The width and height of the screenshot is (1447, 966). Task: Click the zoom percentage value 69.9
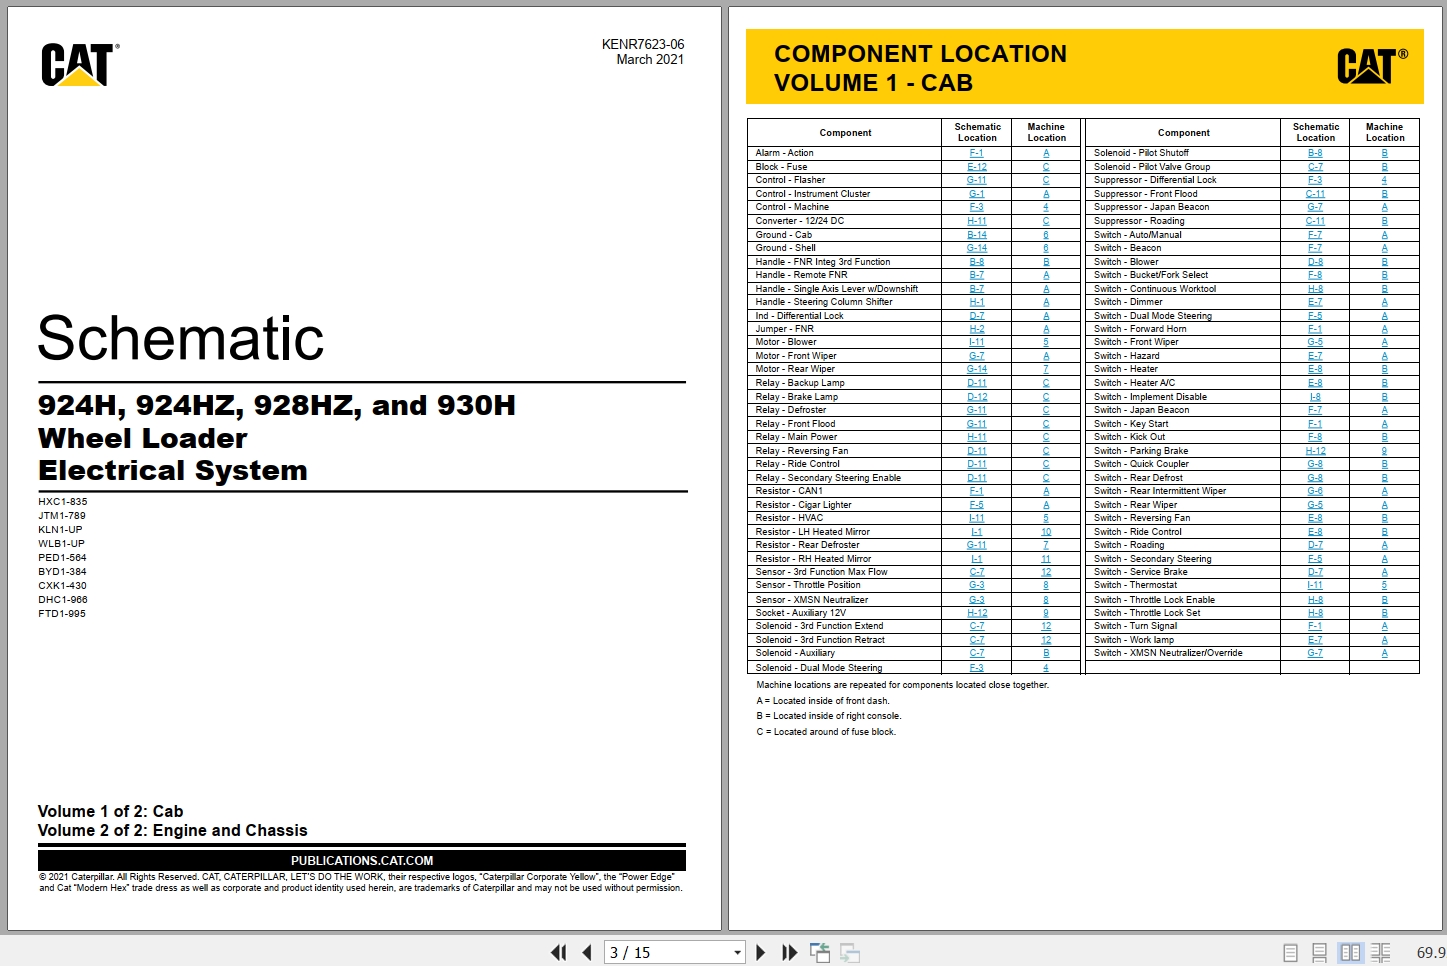click(x=1430, y=953)
